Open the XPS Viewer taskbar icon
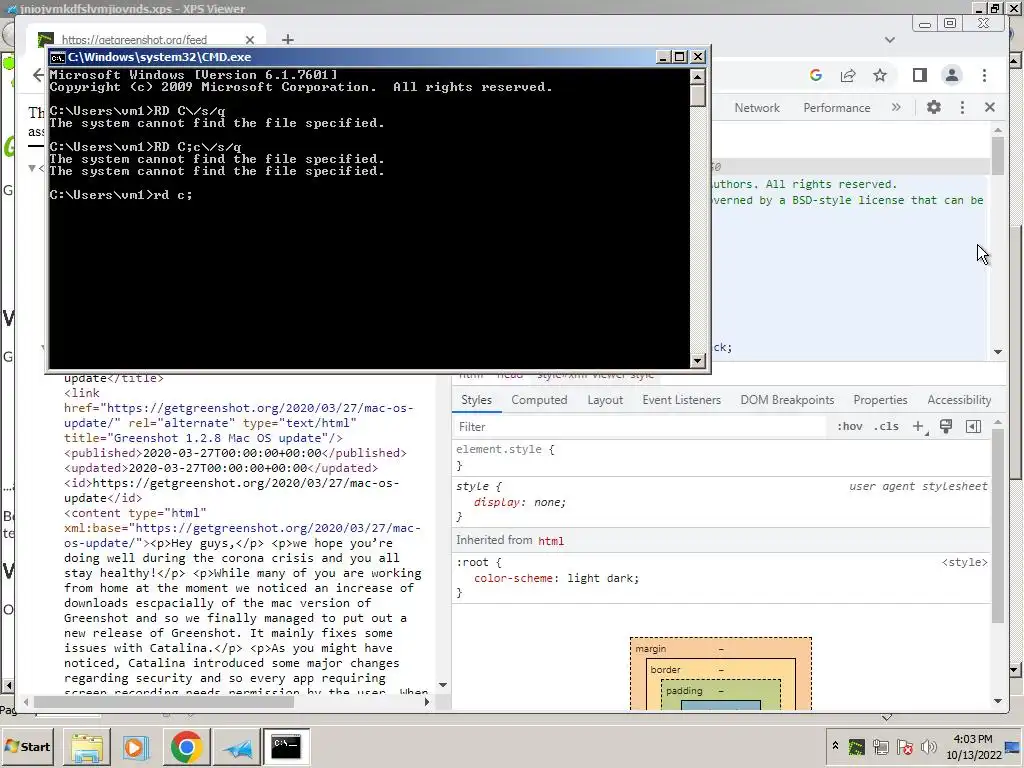Screen dimensions: 1024x768 point(236,746)
